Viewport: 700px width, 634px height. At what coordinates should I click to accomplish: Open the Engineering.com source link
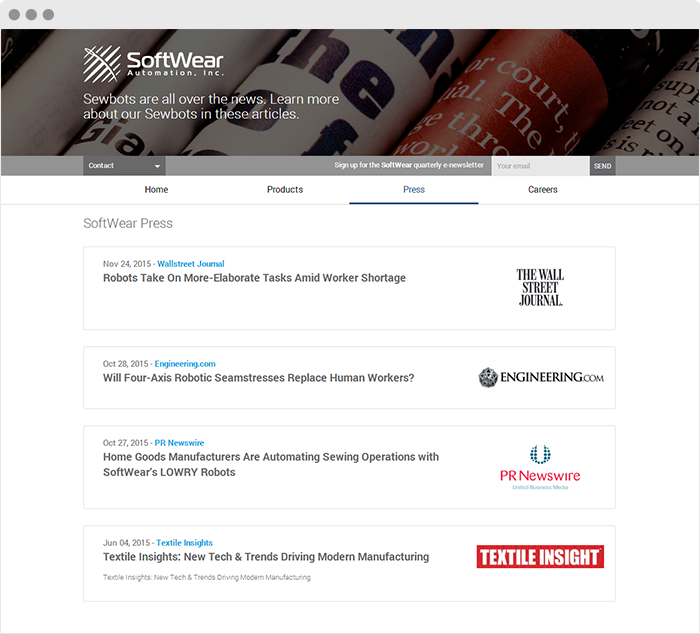pyautogui.click(x=185, y=364)
